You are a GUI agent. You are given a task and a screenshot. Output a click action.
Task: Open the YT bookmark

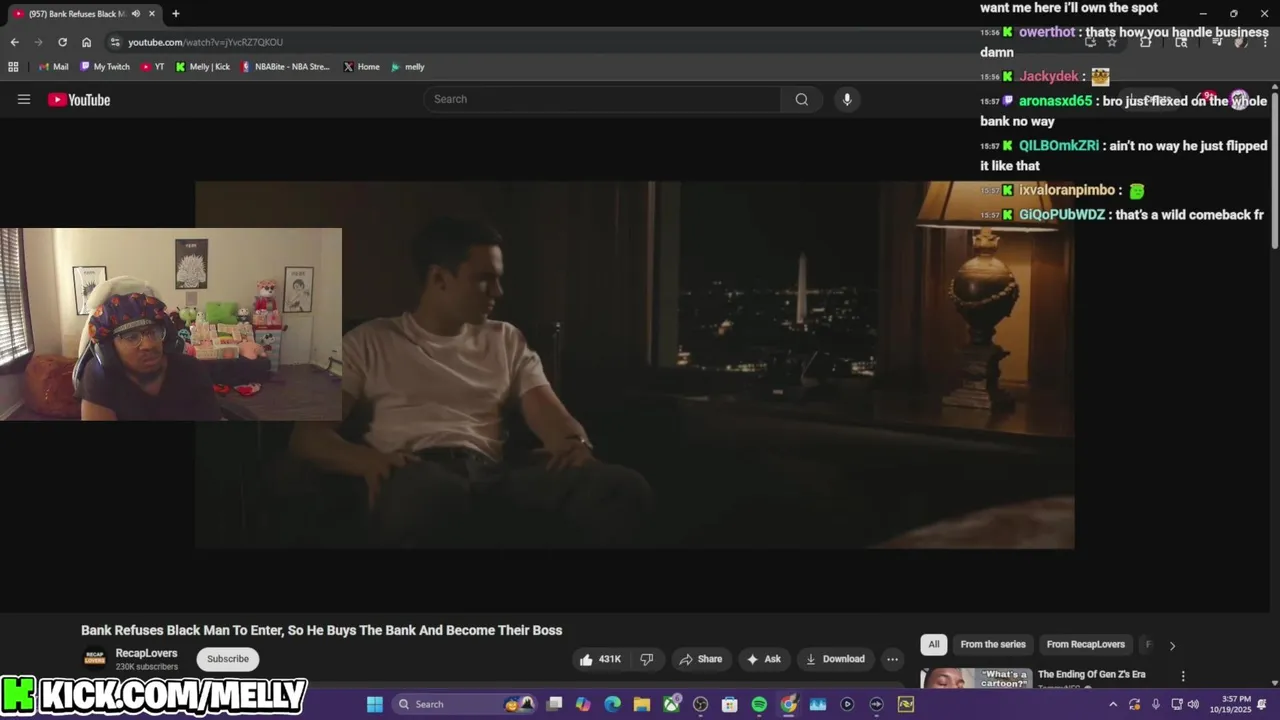tap(153, 67)
